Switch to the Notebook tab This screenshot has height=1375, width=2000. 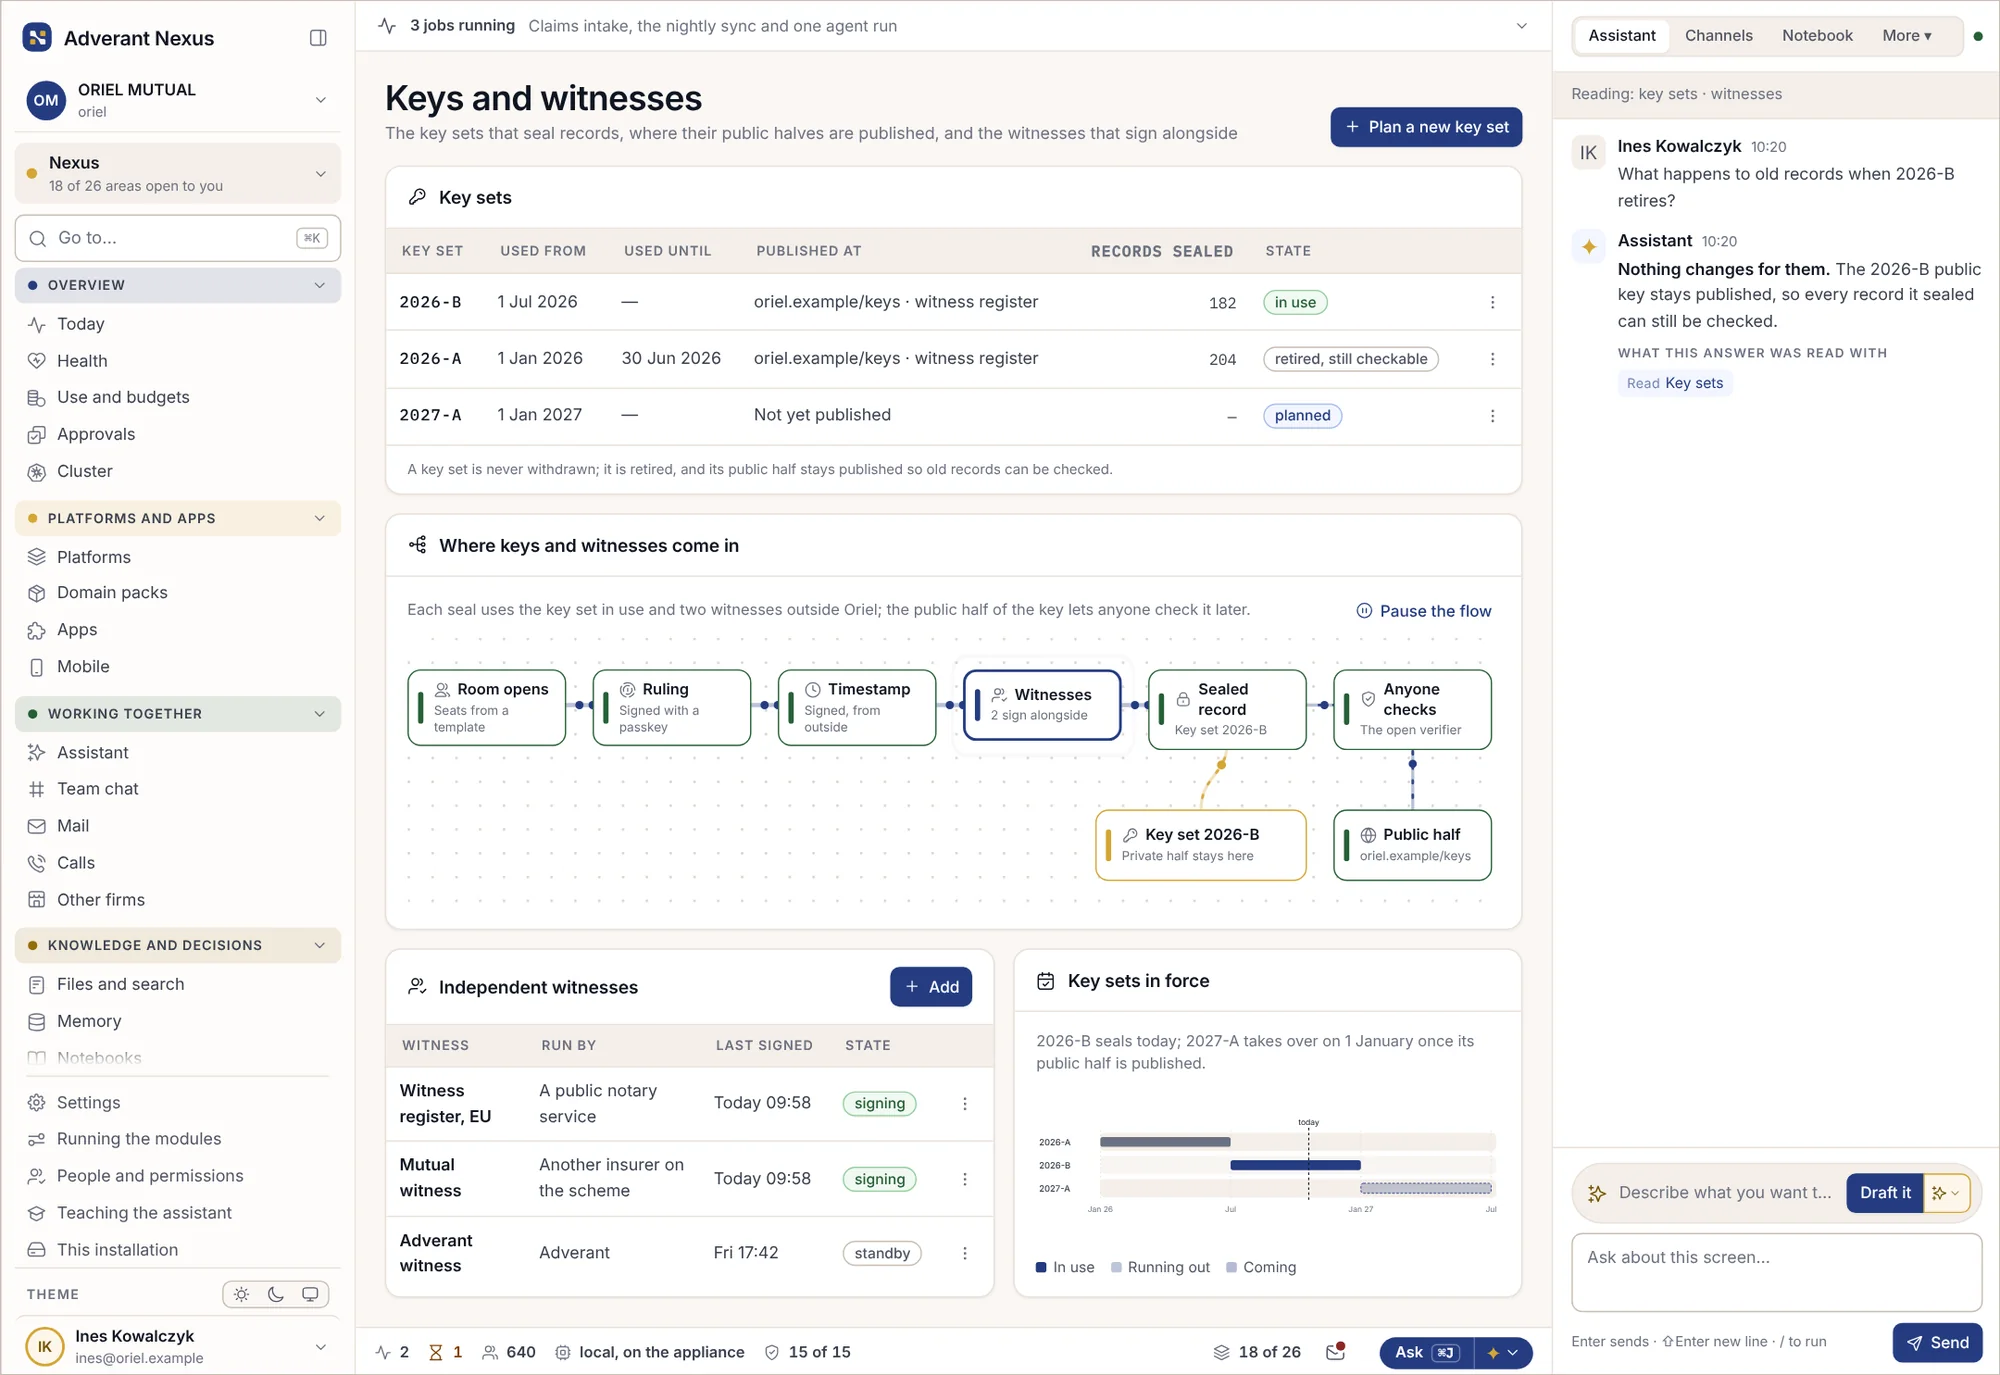pos(1817,36)
